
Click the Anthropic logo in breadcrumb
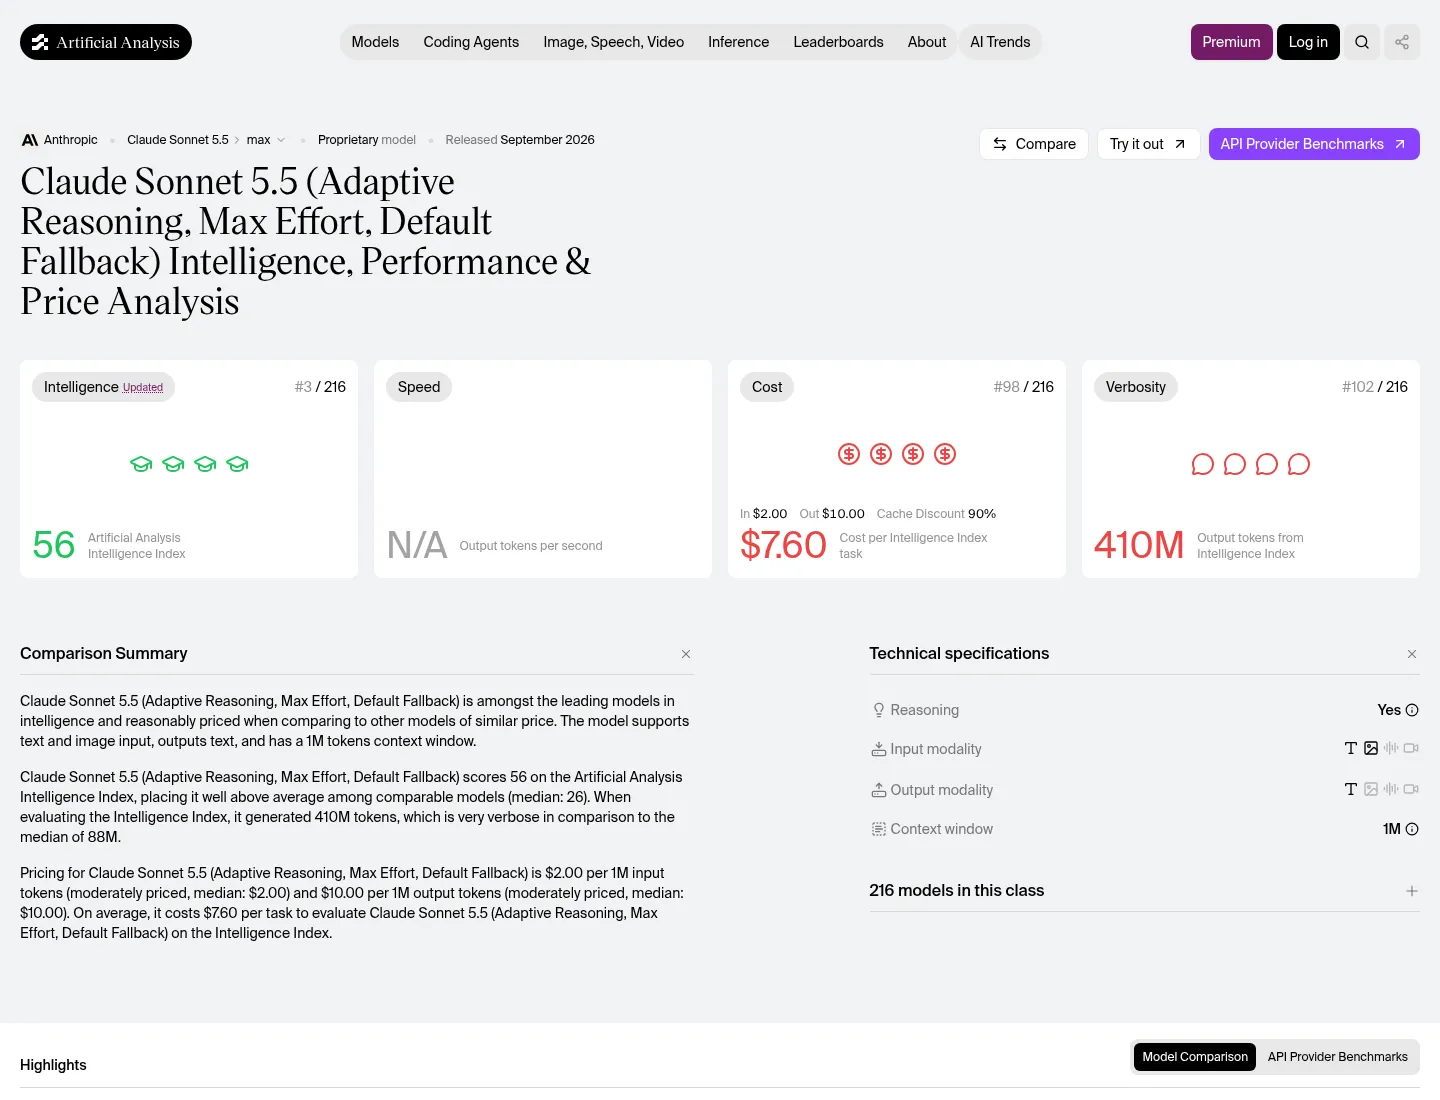coord(30,140)
